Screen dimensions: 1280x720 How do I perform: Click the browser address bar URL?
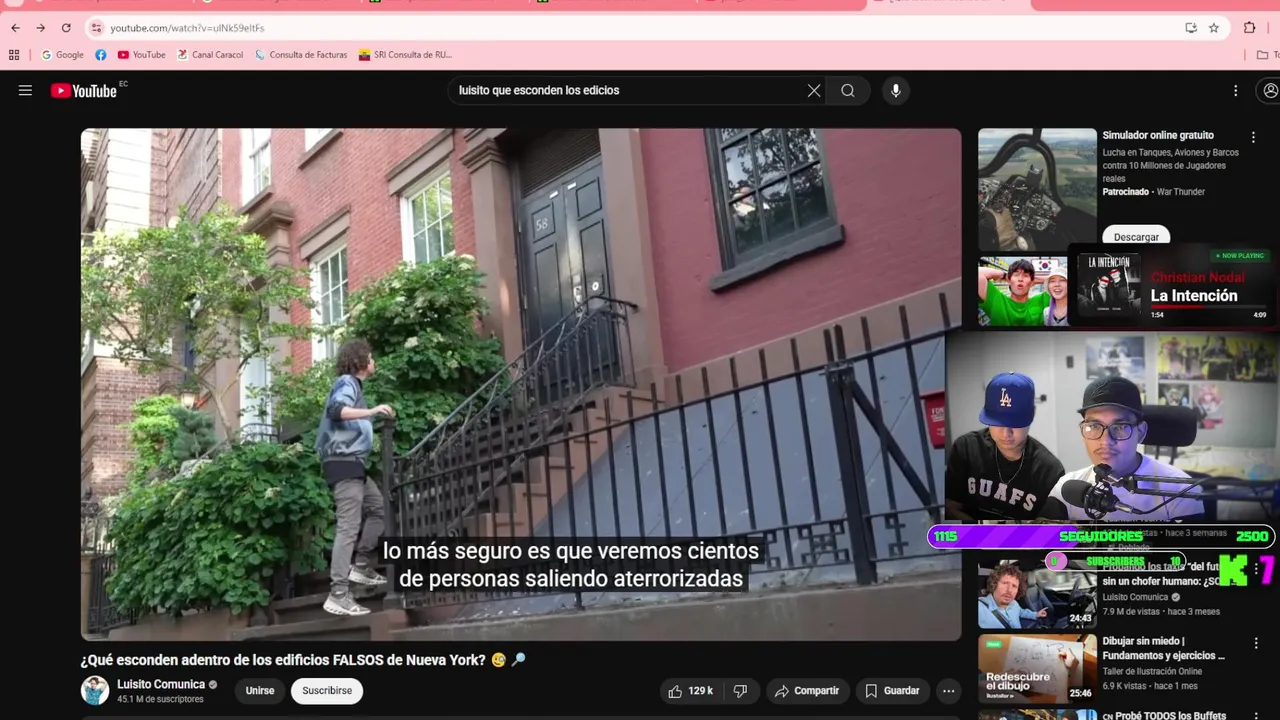(x=187, y=28)
